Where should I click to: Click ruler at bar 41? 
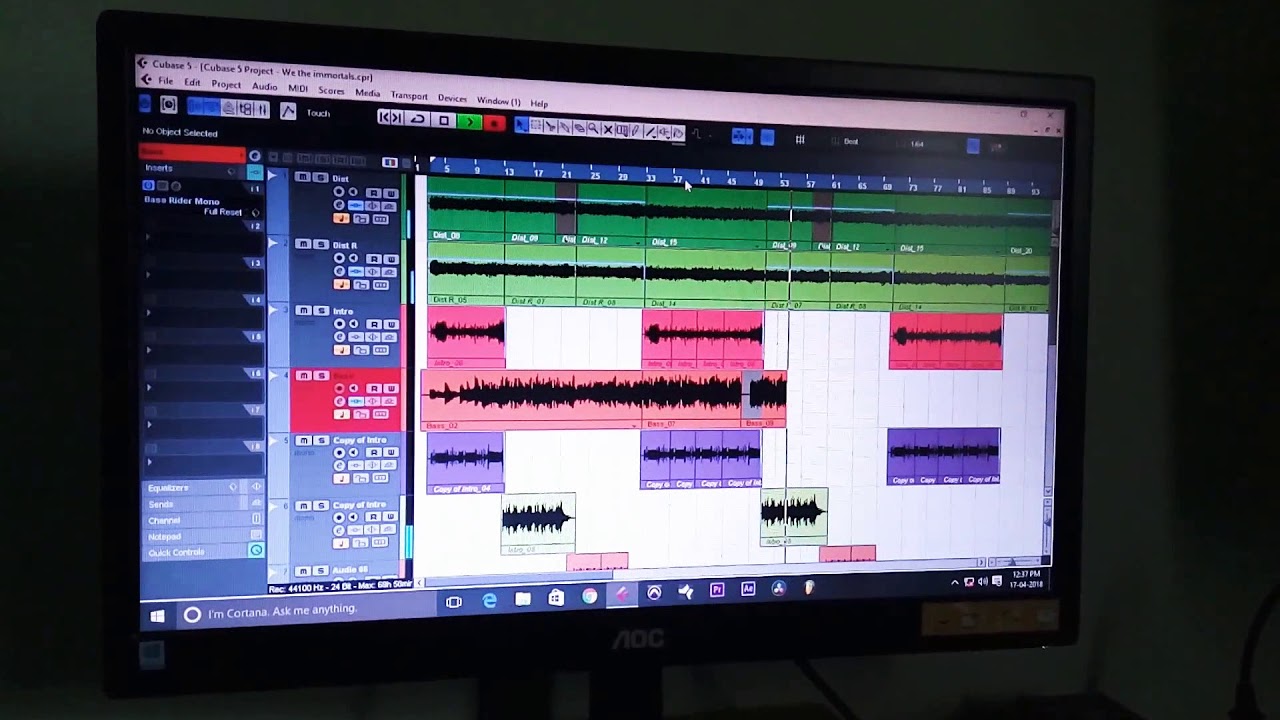point(705,181)
